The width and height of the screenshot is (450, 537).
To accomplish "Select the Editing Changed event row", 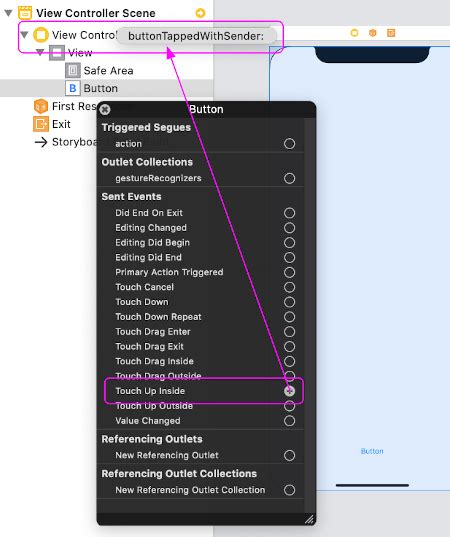I will coord(201,228).
